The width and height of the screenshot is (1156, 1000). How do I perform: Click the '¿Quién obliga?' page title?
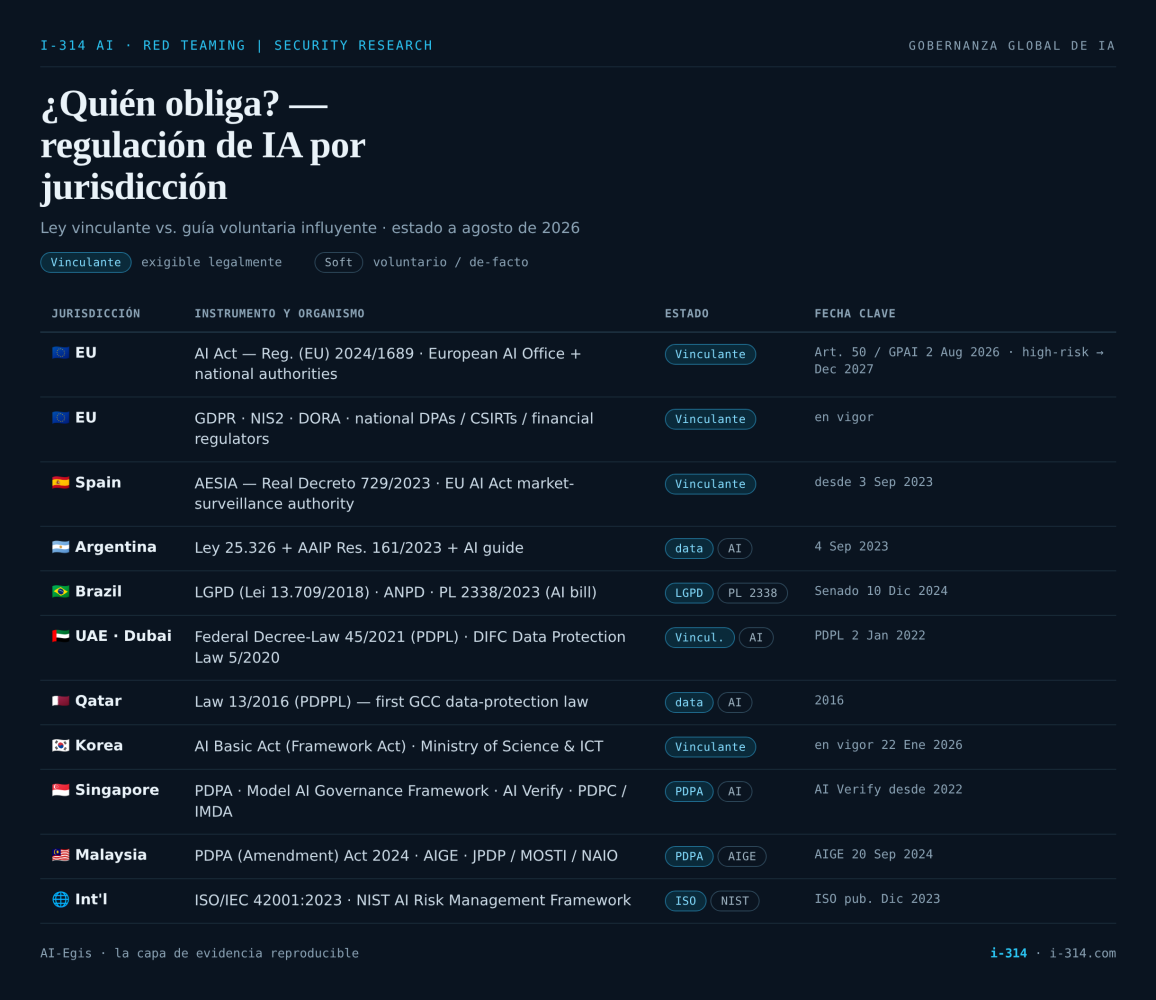pos(203,145)
